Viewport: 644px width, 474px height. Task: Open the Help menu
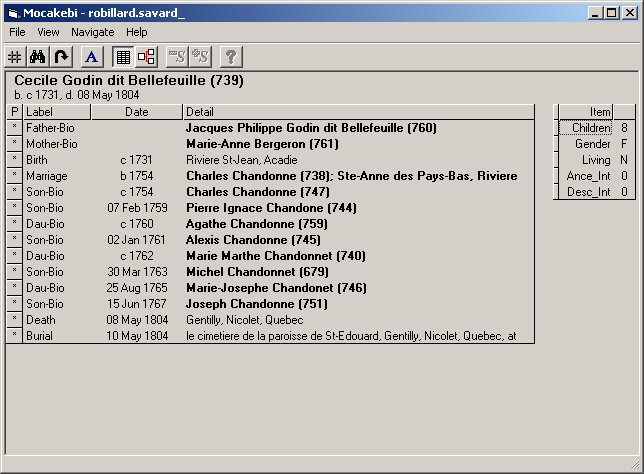point(136,32)
